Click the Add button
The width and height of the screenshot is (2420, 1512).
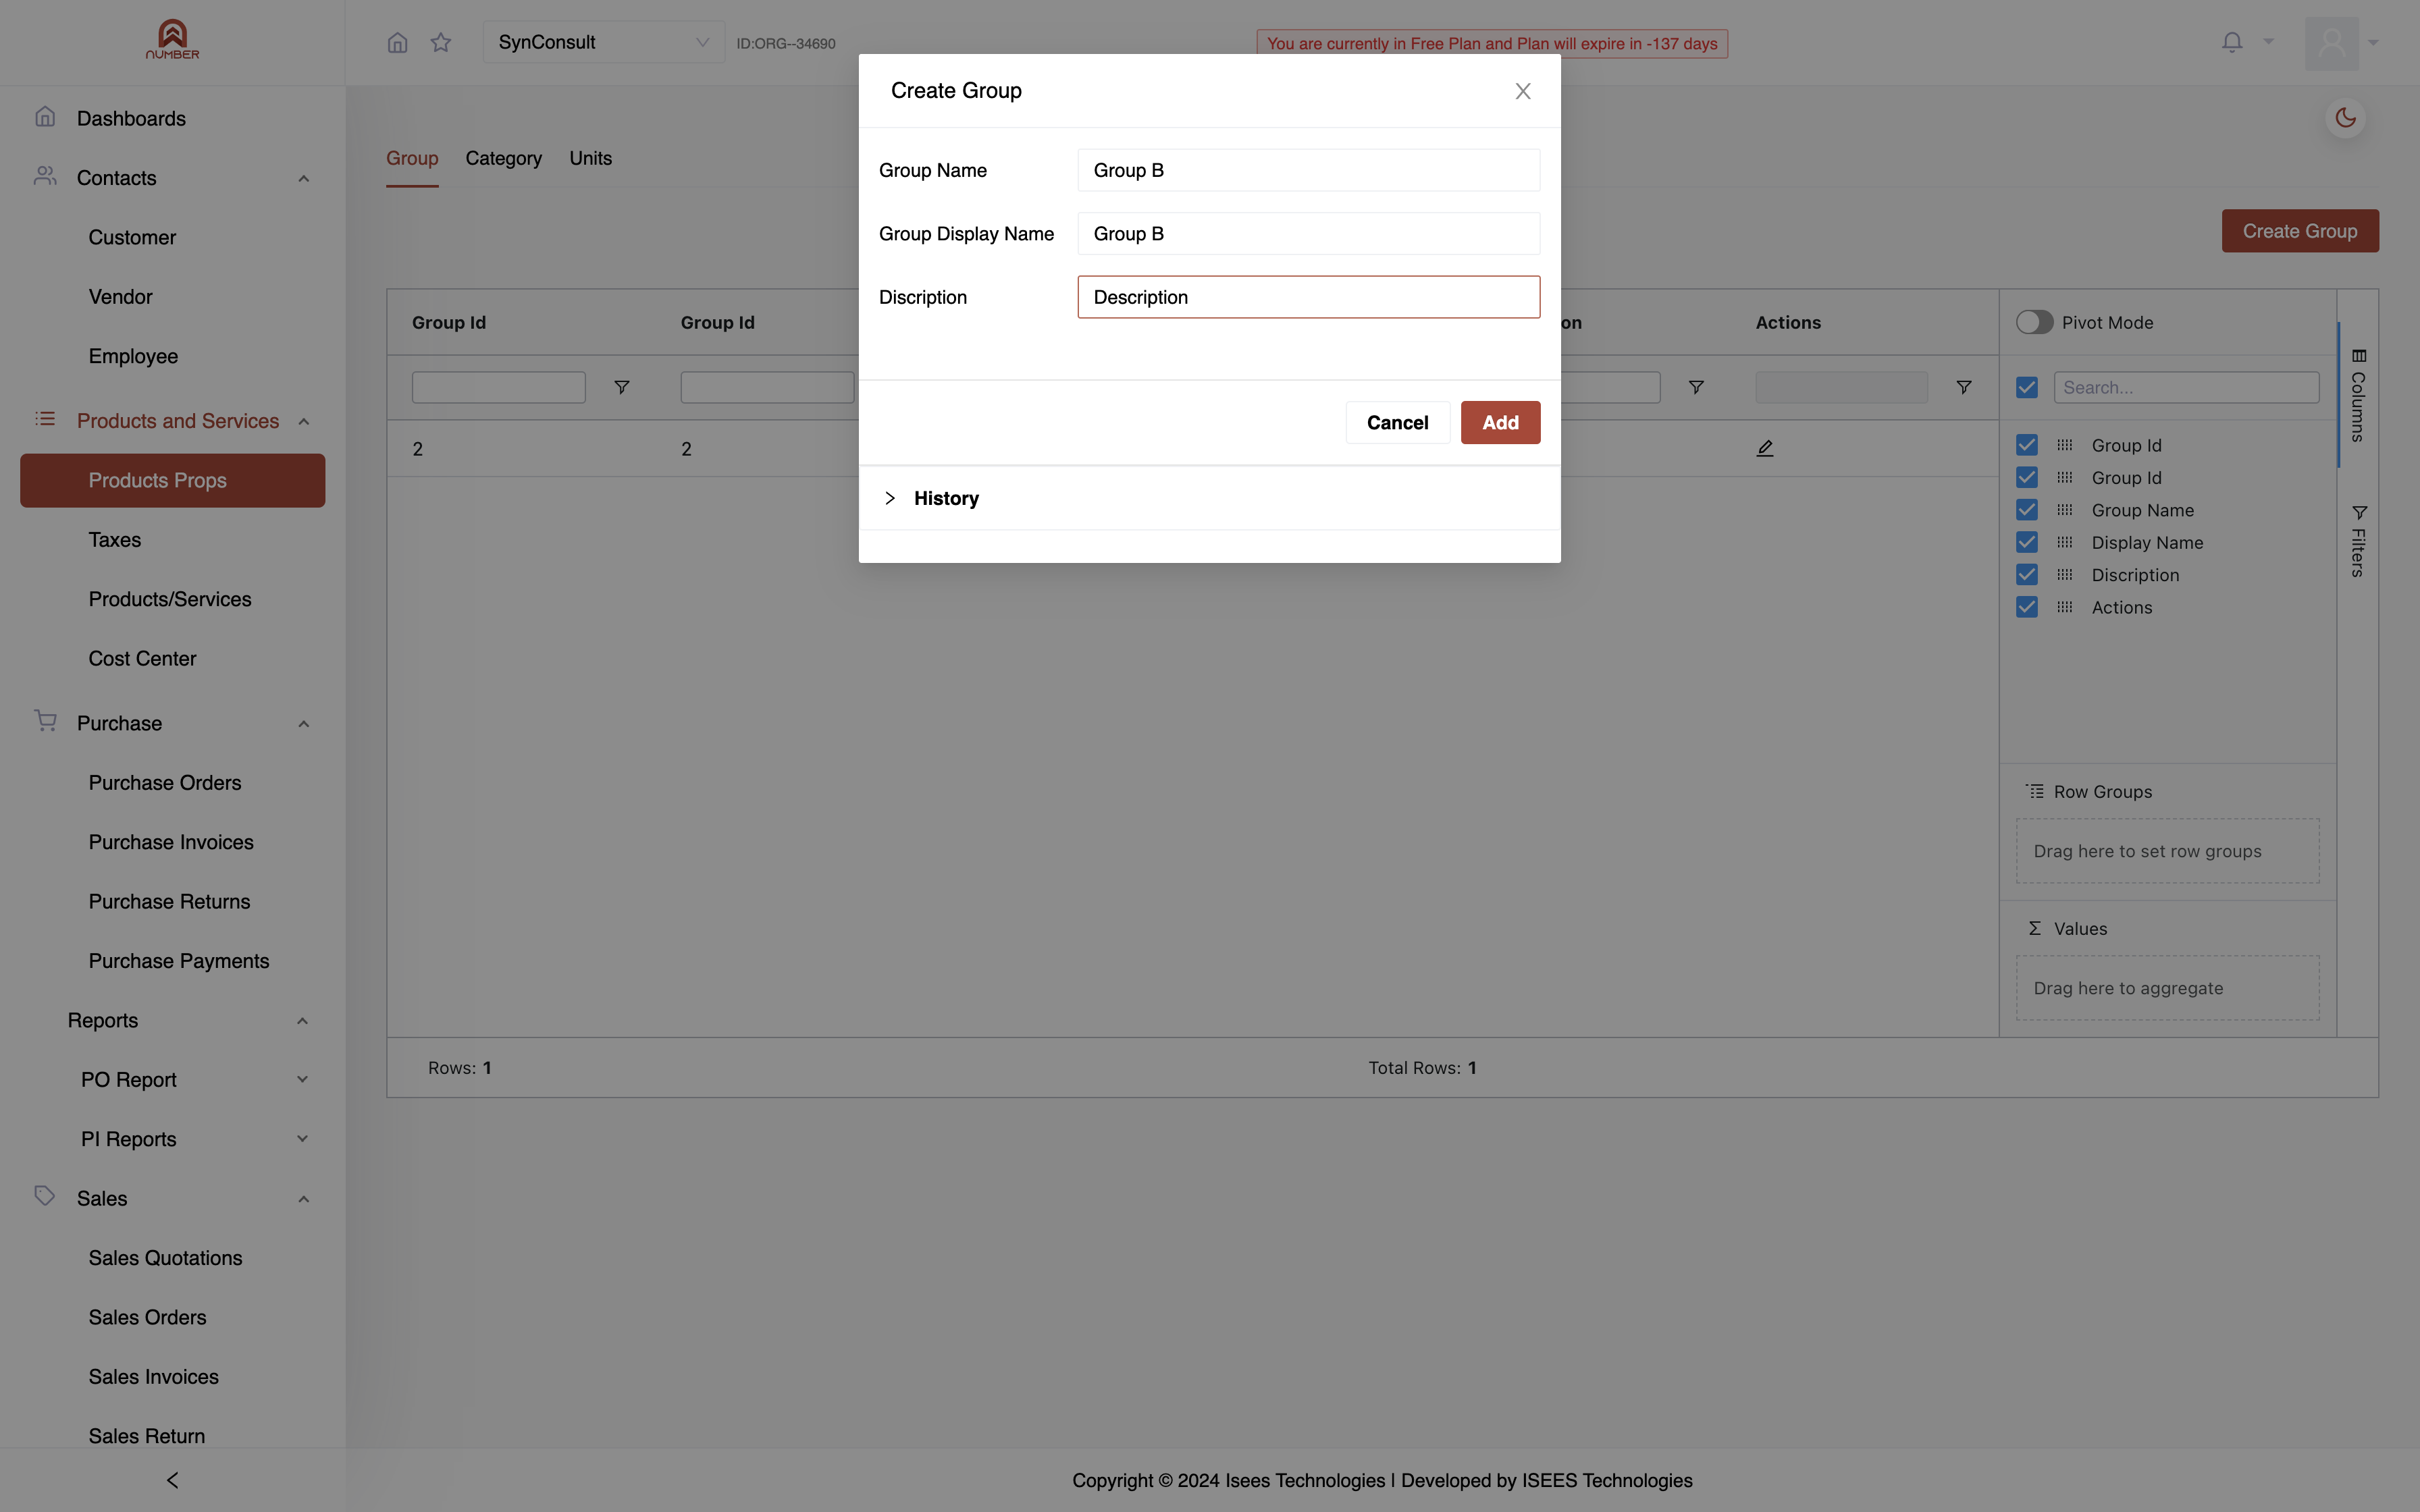(x=1500, y=422)
